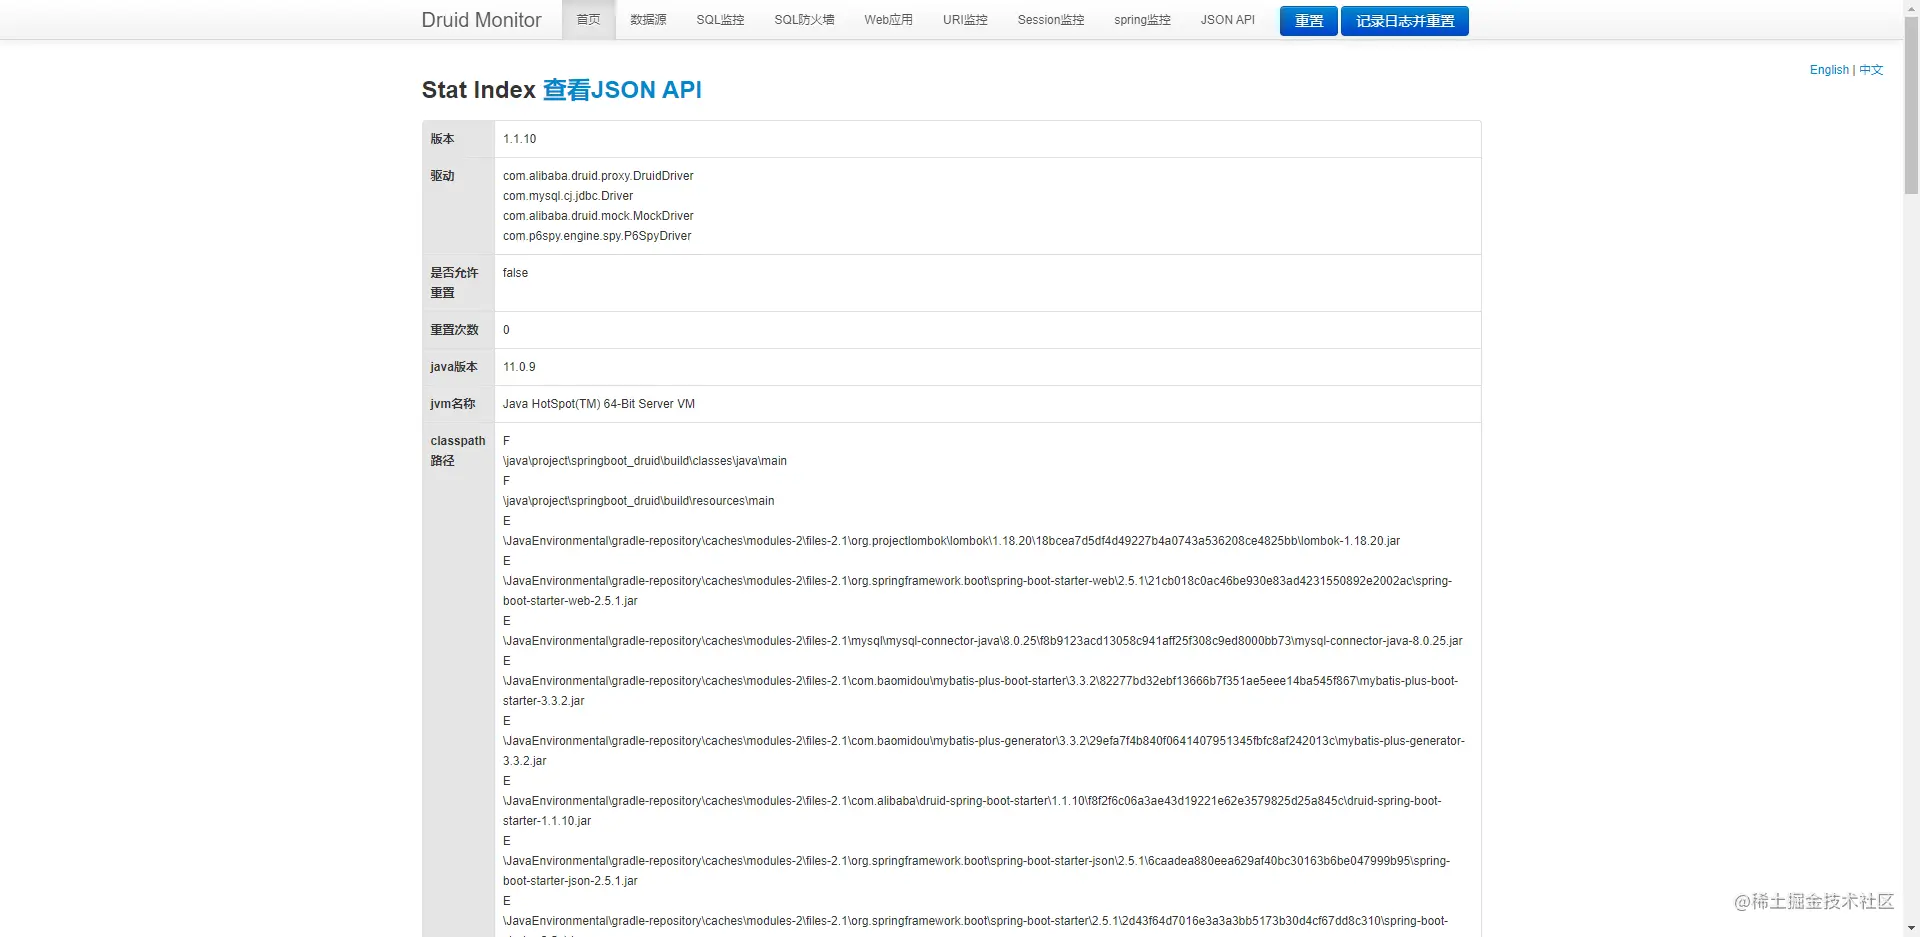Click the 版本 row label

pos(442,139)
